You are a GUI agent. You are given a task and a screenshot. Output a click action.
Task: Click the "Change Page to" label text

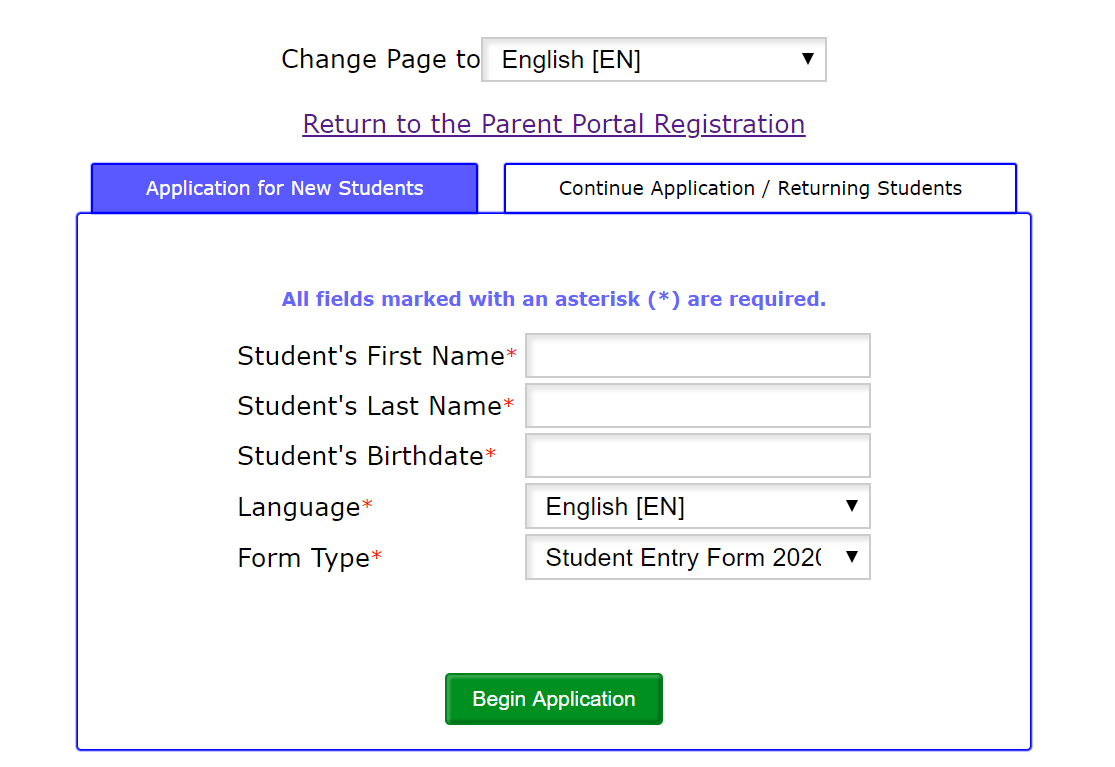380,60
